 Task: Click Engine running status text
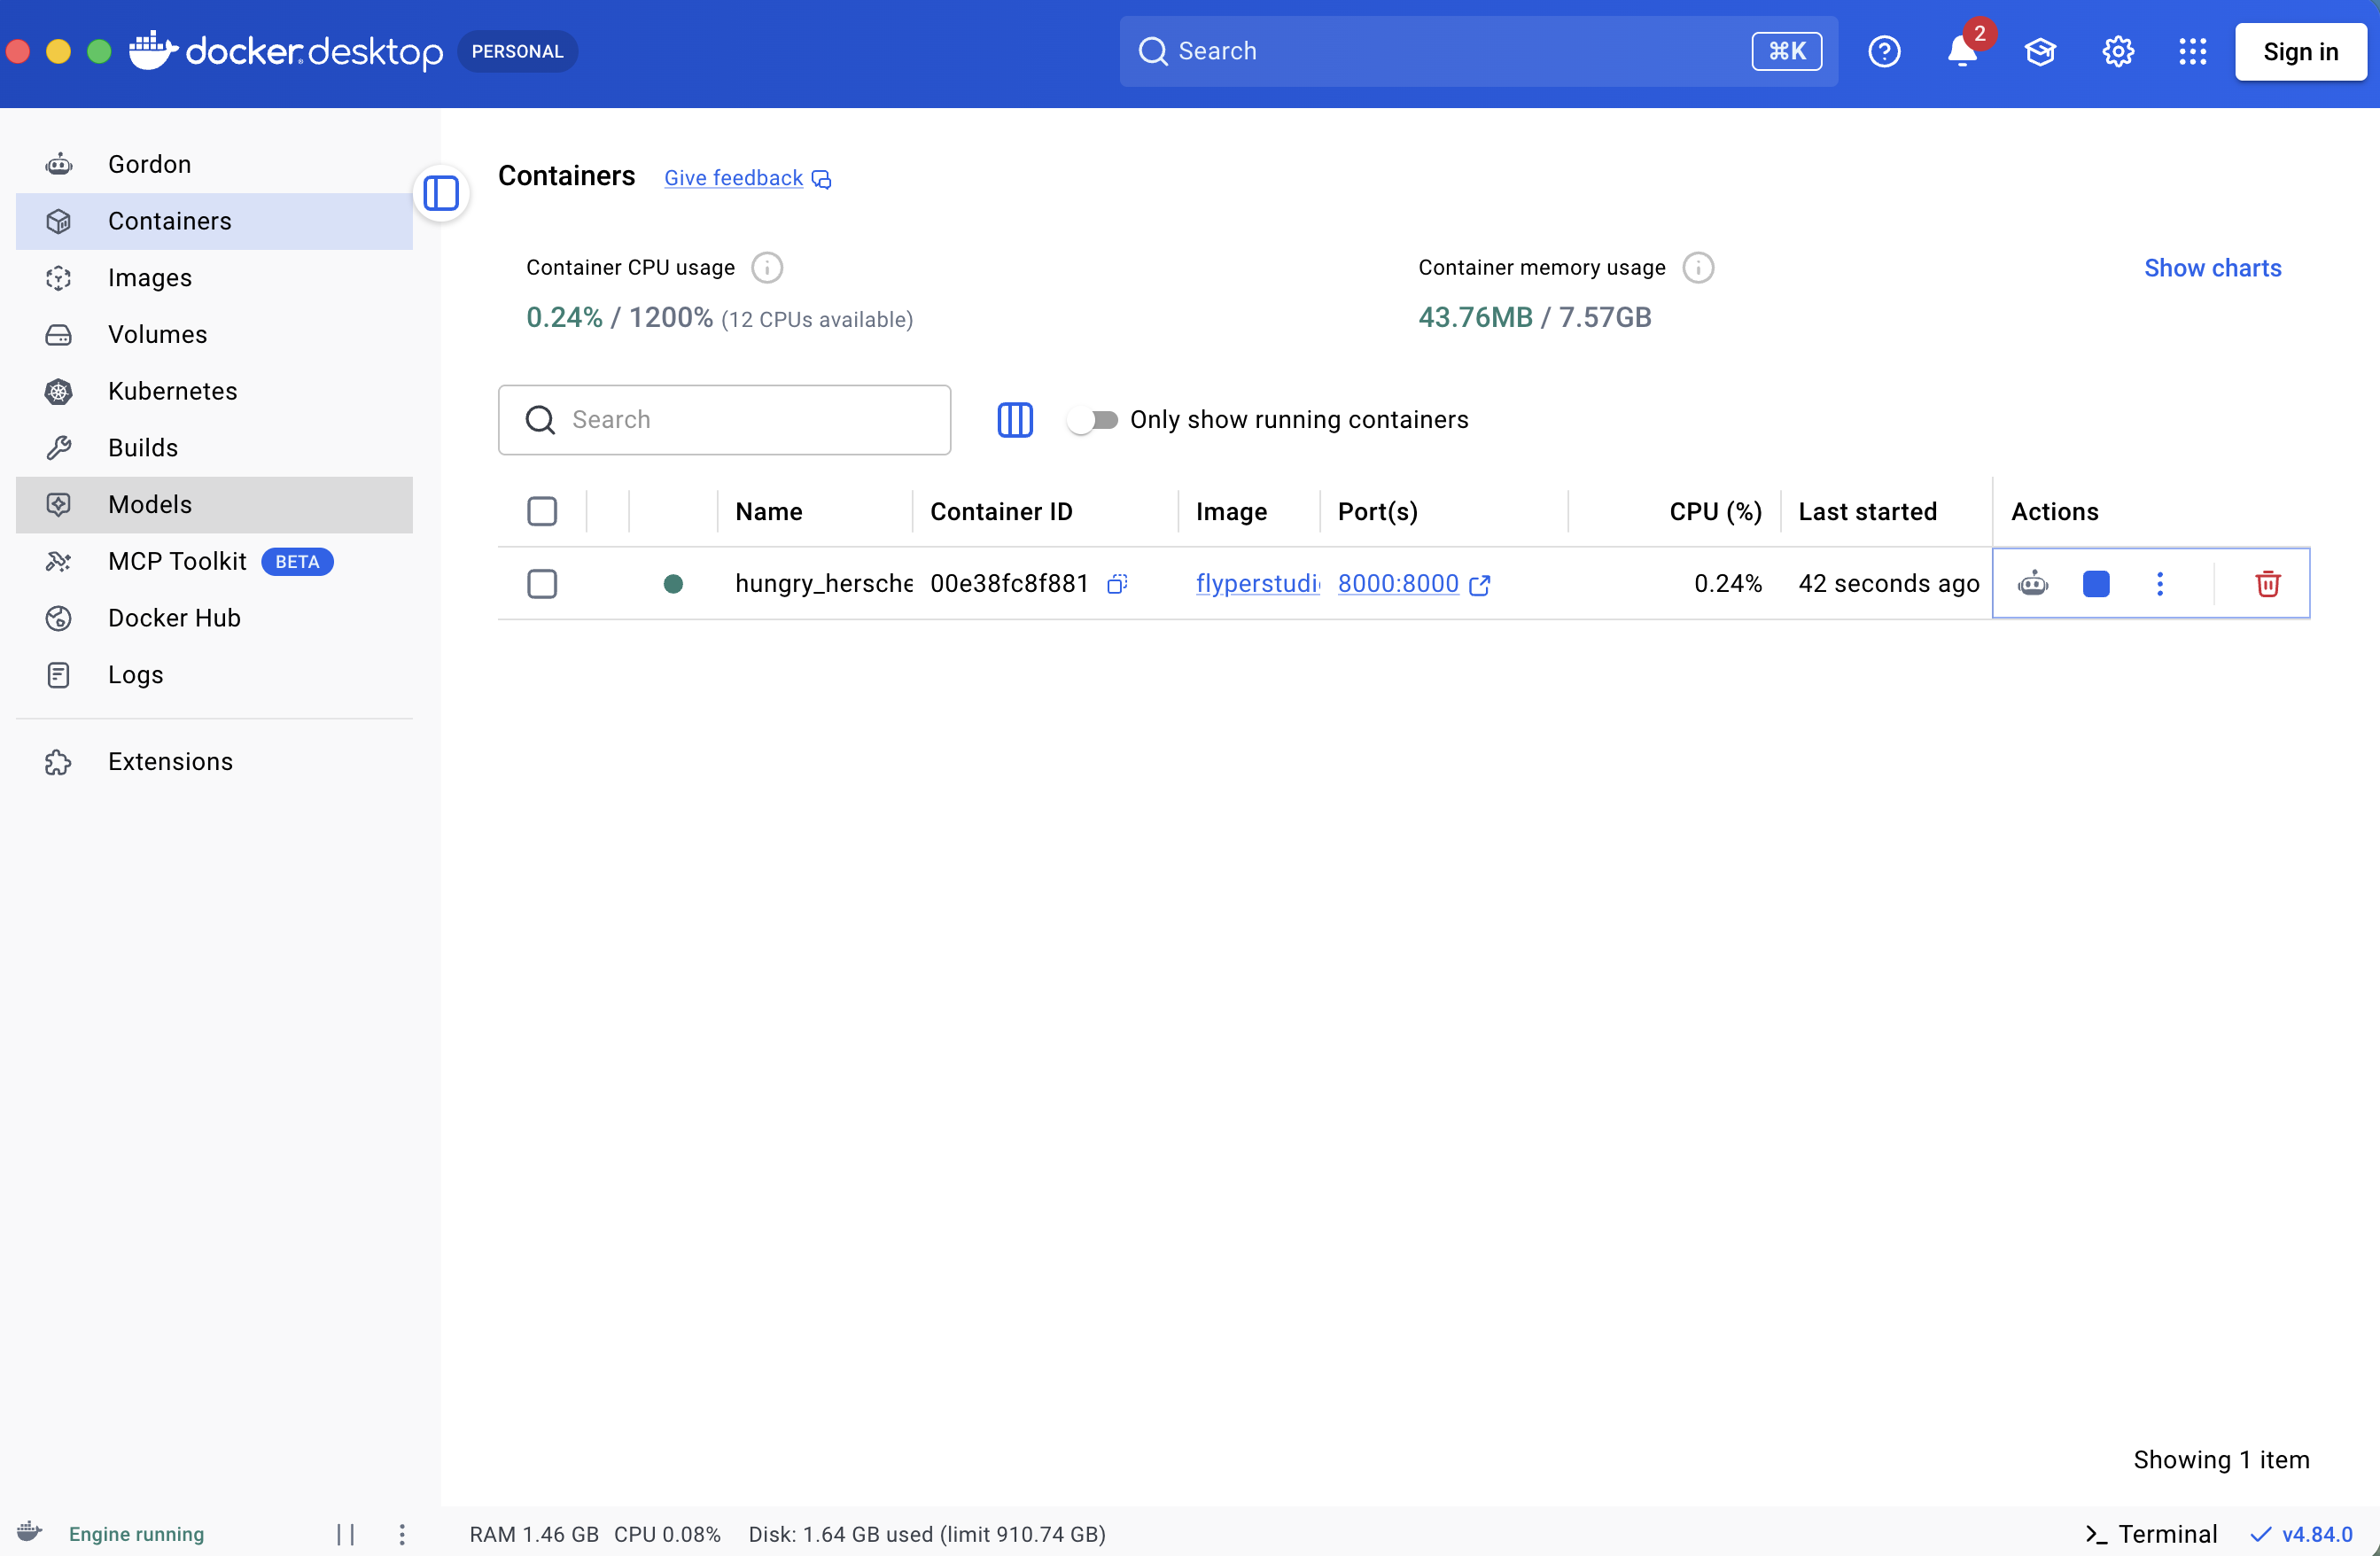click(x=136, y=1534)
